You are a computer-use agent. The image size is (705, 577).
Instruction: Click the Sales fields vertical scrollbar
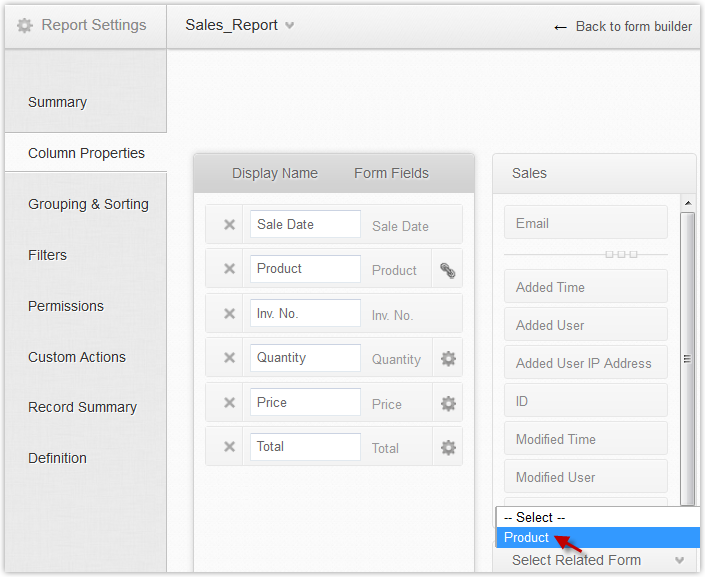687,358
